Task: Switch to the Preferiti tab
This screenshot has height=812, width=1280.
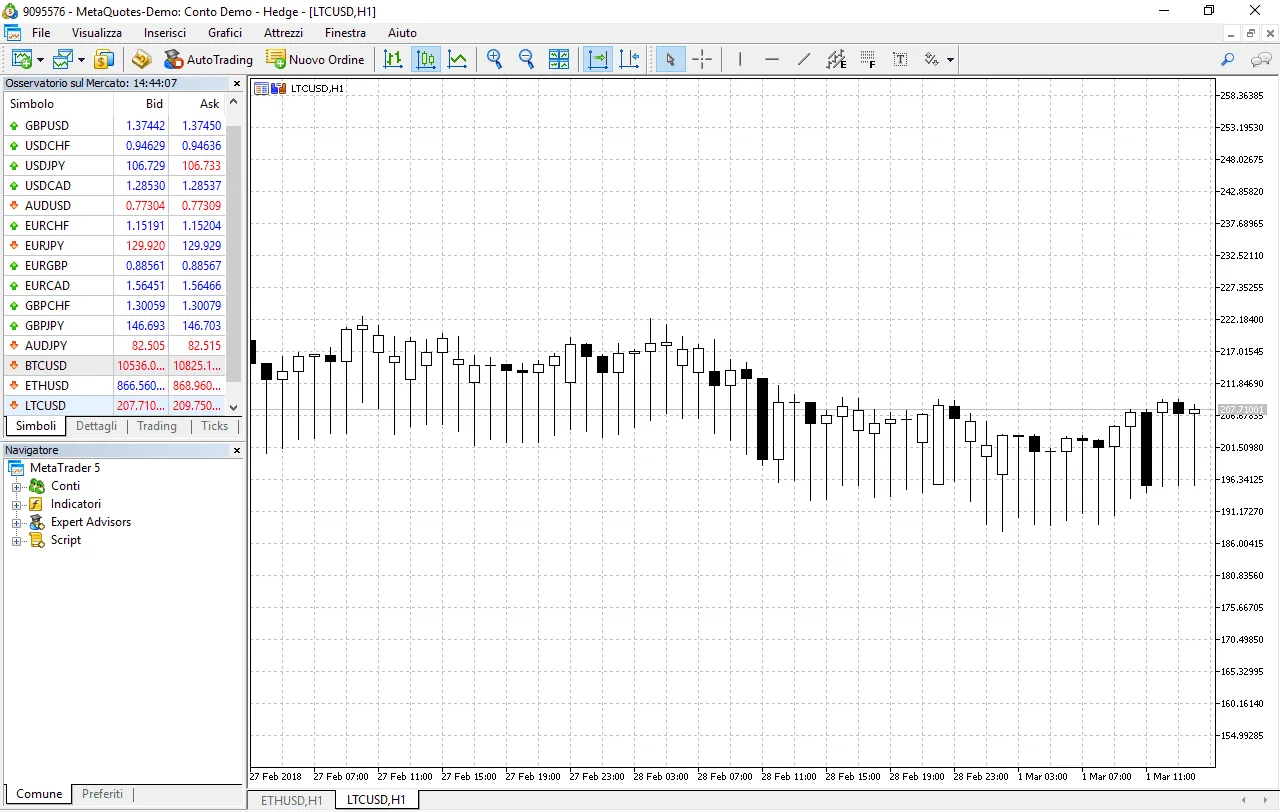Action: (103, 794)
